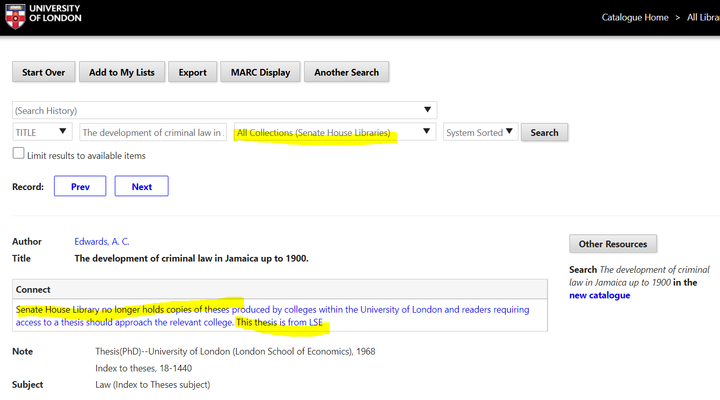Open the TITLE search type dropdown
Screen dimensions: 720x400
tap(42, 132)
